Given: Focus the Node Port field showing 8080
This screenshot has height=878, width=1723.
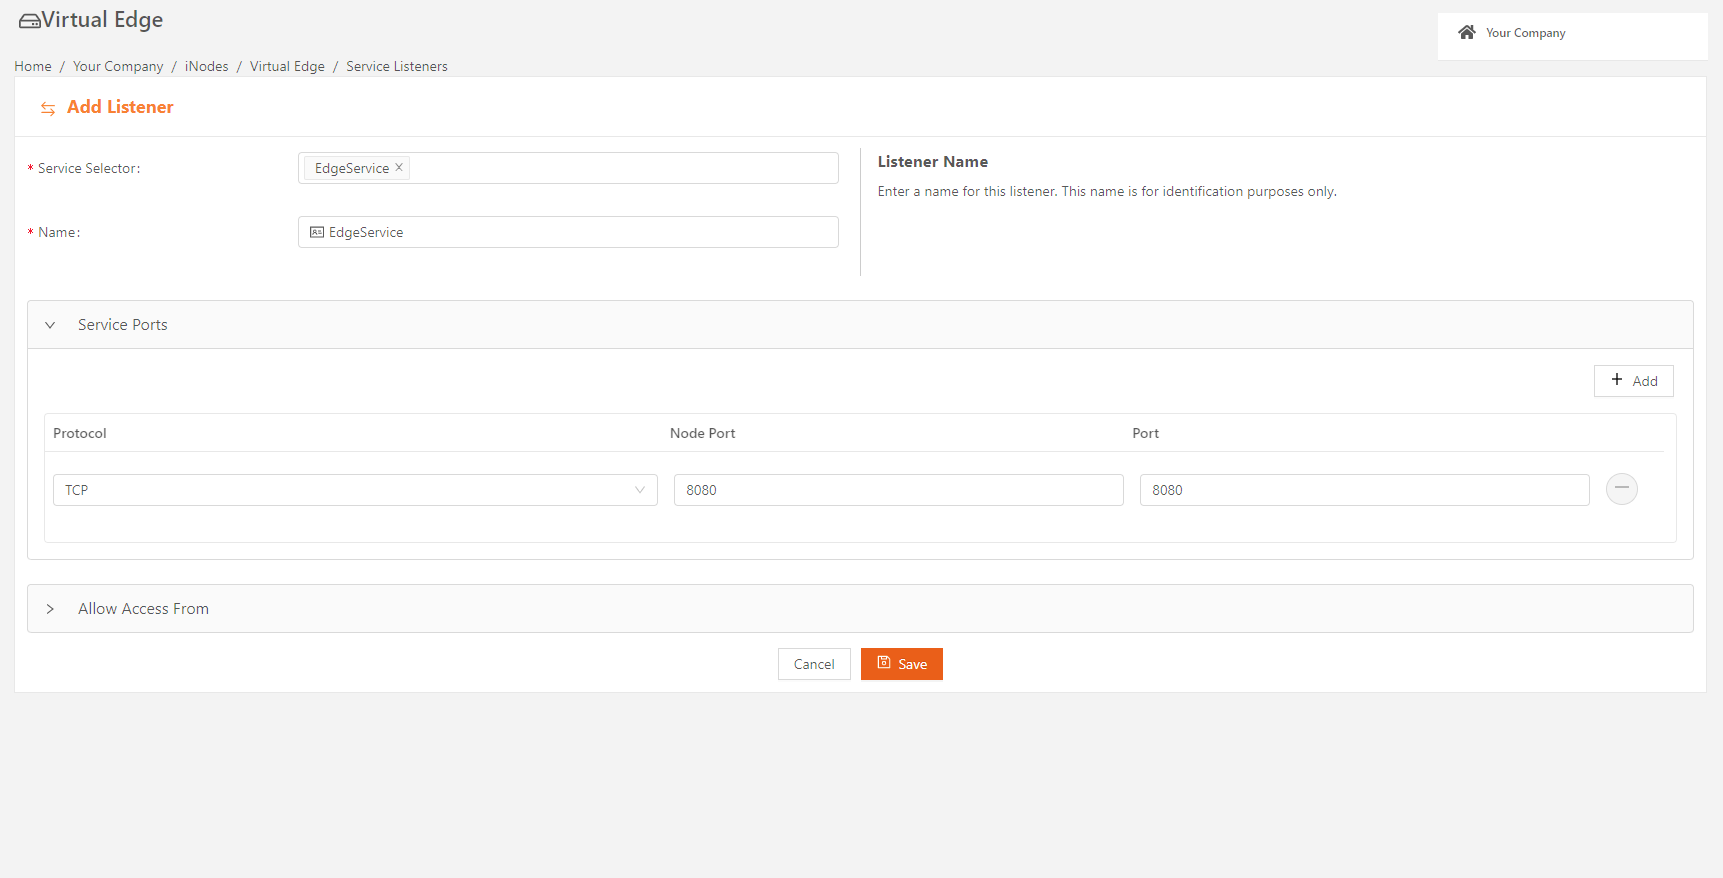Looking at the screenshot, I should (899, 490).
